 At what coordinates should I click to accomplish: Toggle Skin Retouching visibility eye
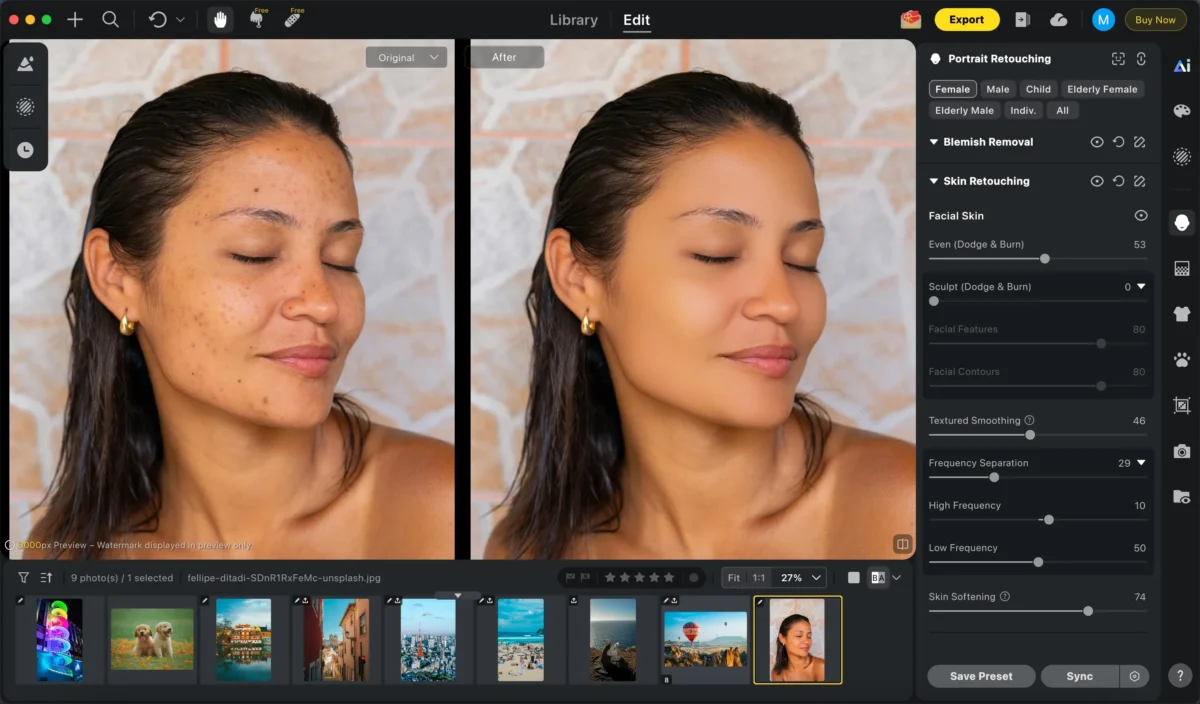tap(1097, 181)
